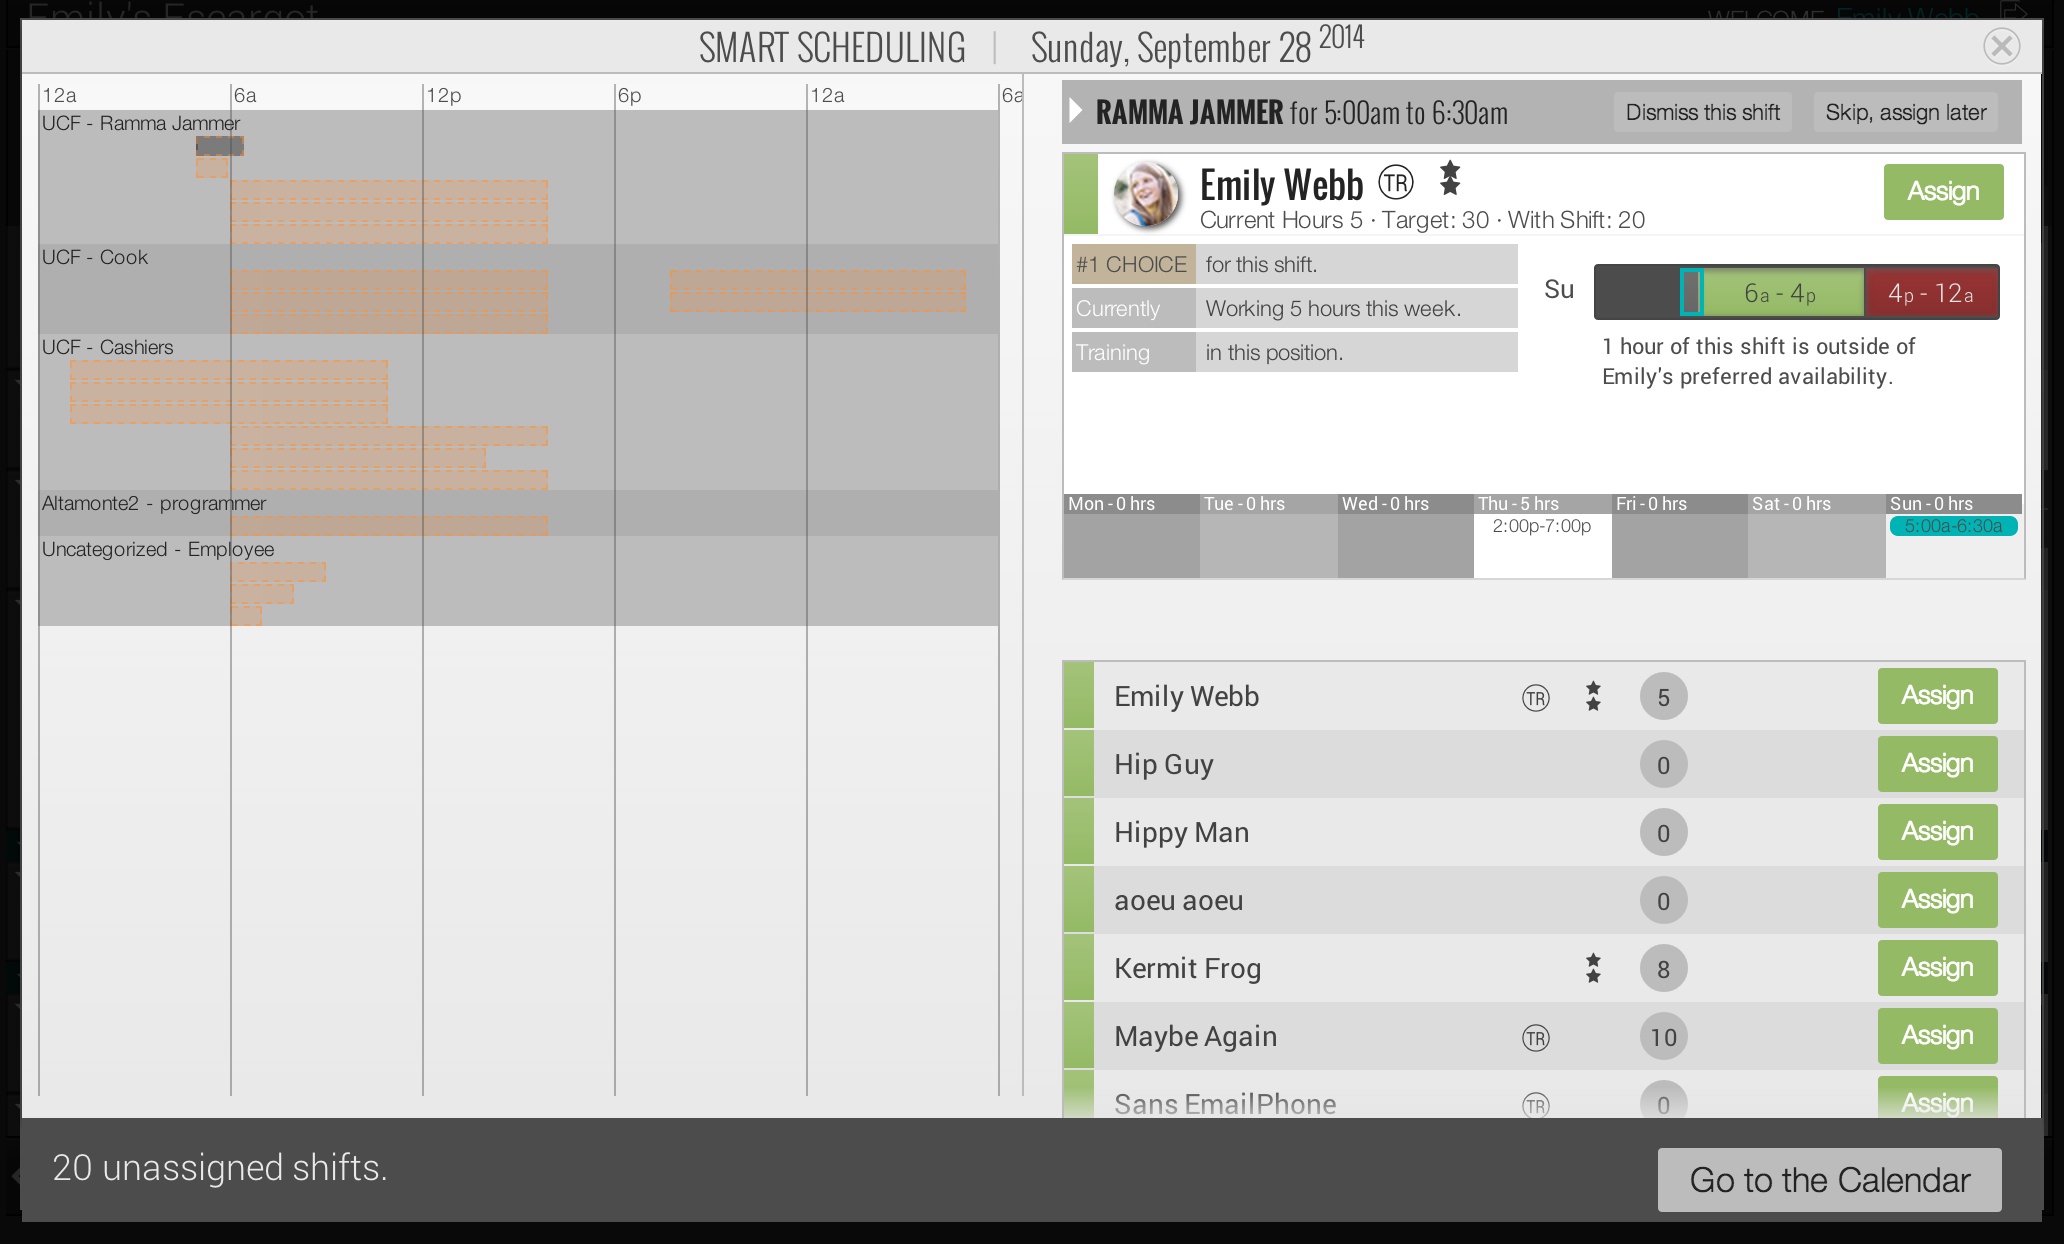Screen dimensions: 2064x1244
Task: Click TR icon in Sans EmailPhone row
Action: click(x=1536, y=1105)
